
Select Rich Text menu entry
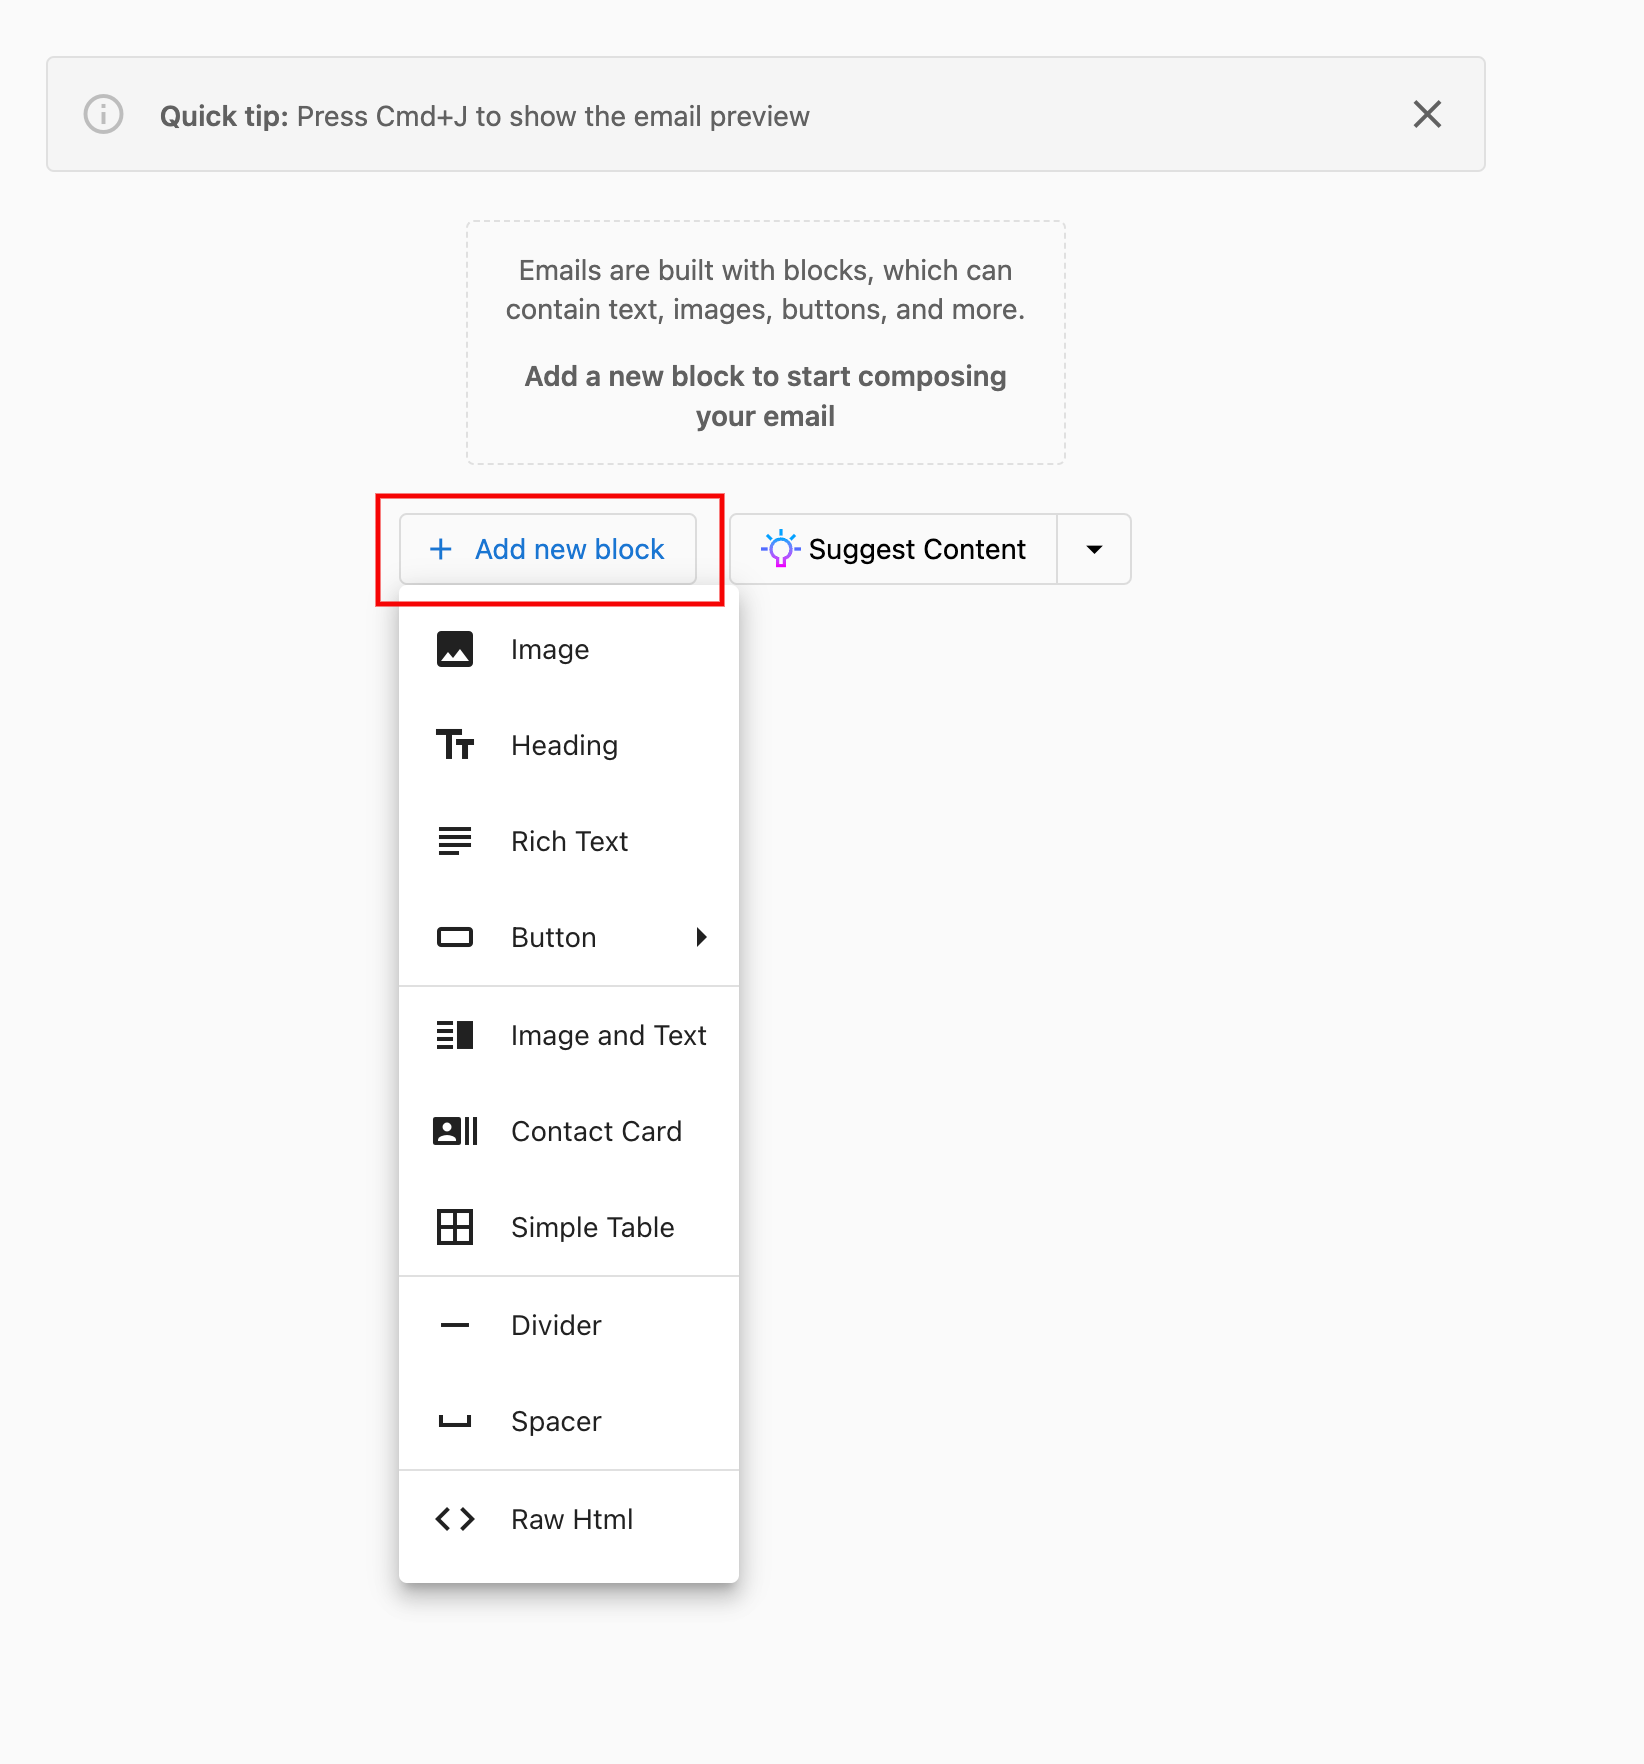(x=569, y=841)
